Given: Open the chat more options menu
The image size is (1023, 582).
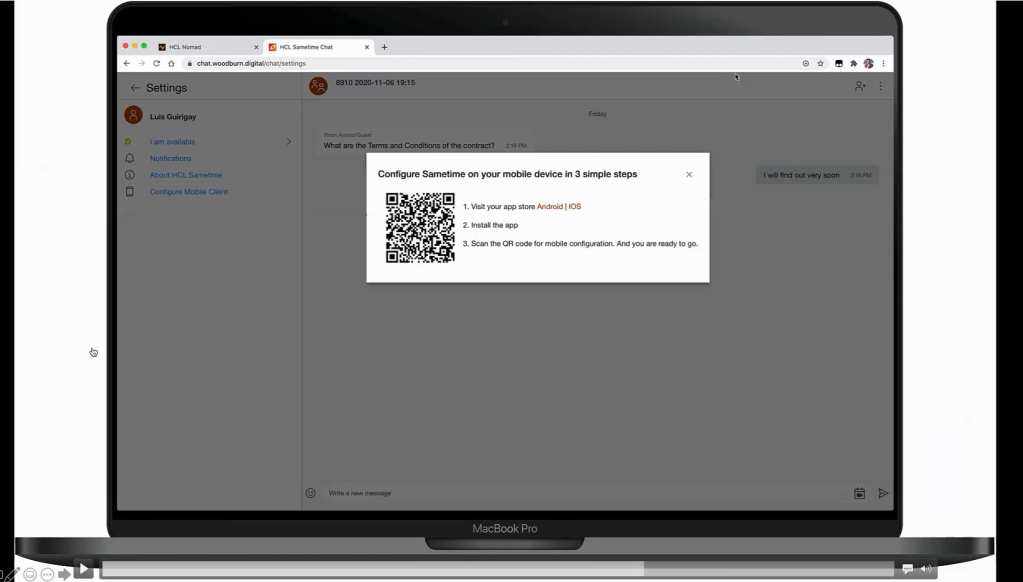Looking at the screenshot, I should click(x=881, y=87).
